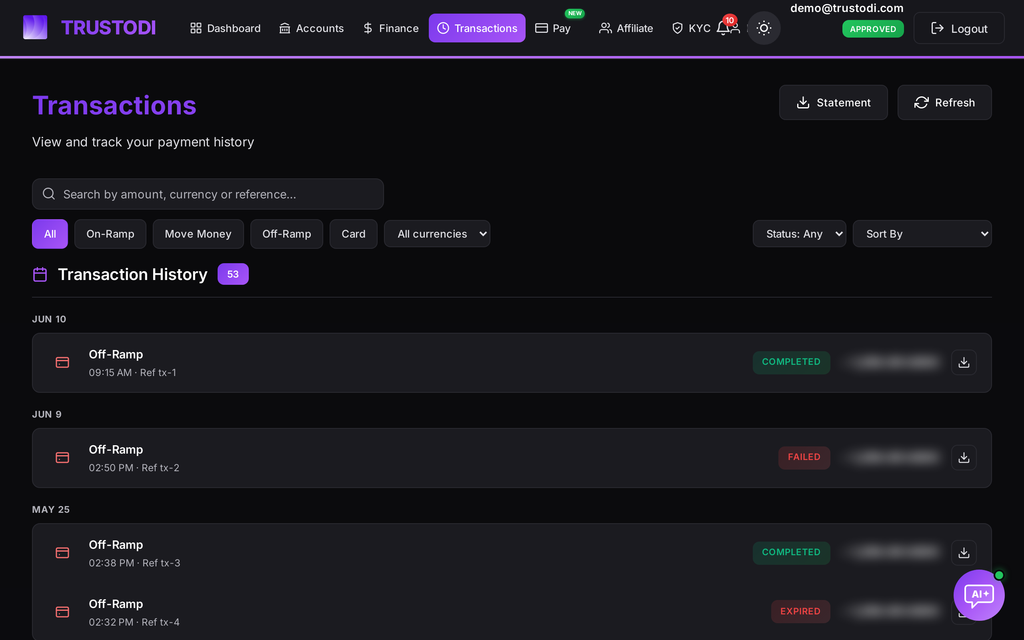Click the Trustodi logo icon
This screenshot has width=1024, height=640.
(35, 27)
